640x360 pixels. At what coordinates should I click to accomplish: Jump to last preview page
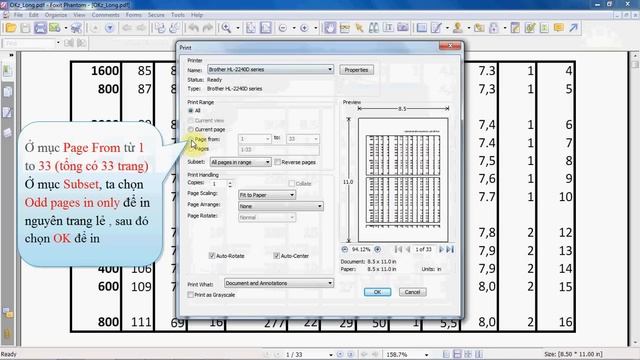(450, 249)
